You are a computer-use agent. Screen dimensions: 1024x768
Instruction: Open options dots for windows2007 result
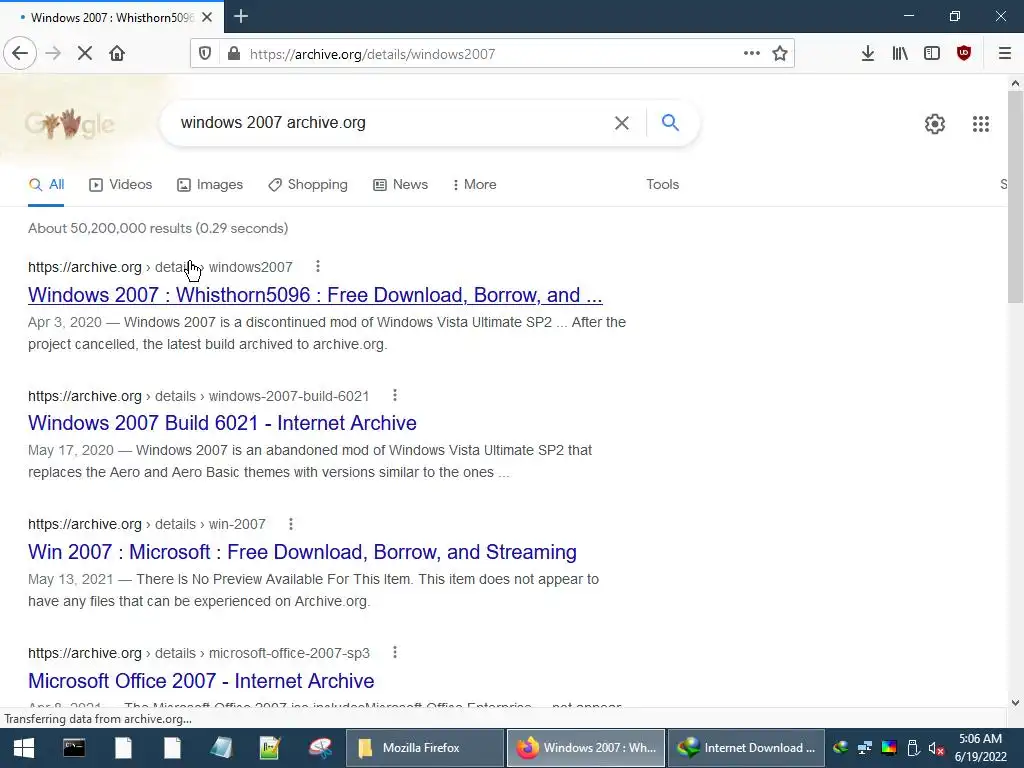click(318, 266)
